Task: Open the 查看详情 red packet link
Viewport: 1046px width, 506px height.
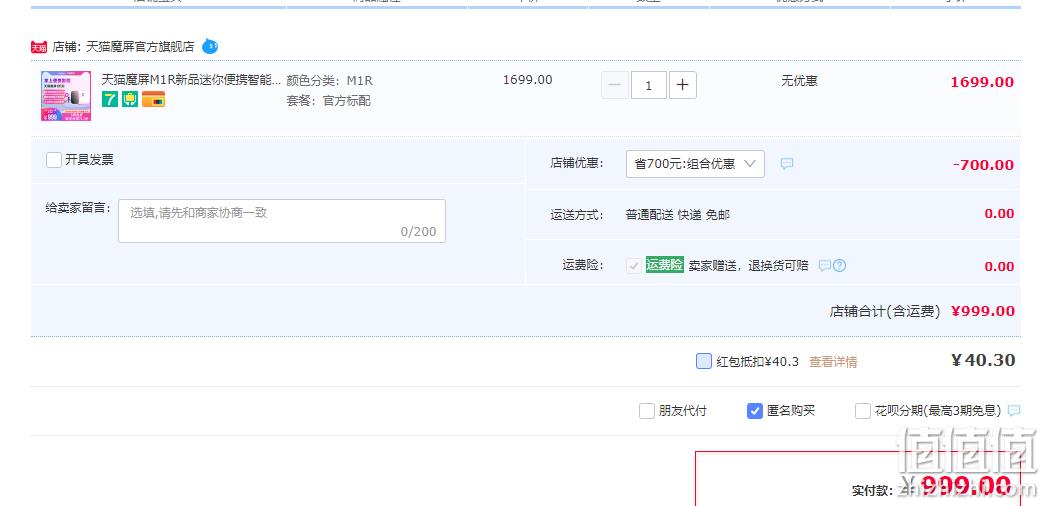Action: point(833,362)
